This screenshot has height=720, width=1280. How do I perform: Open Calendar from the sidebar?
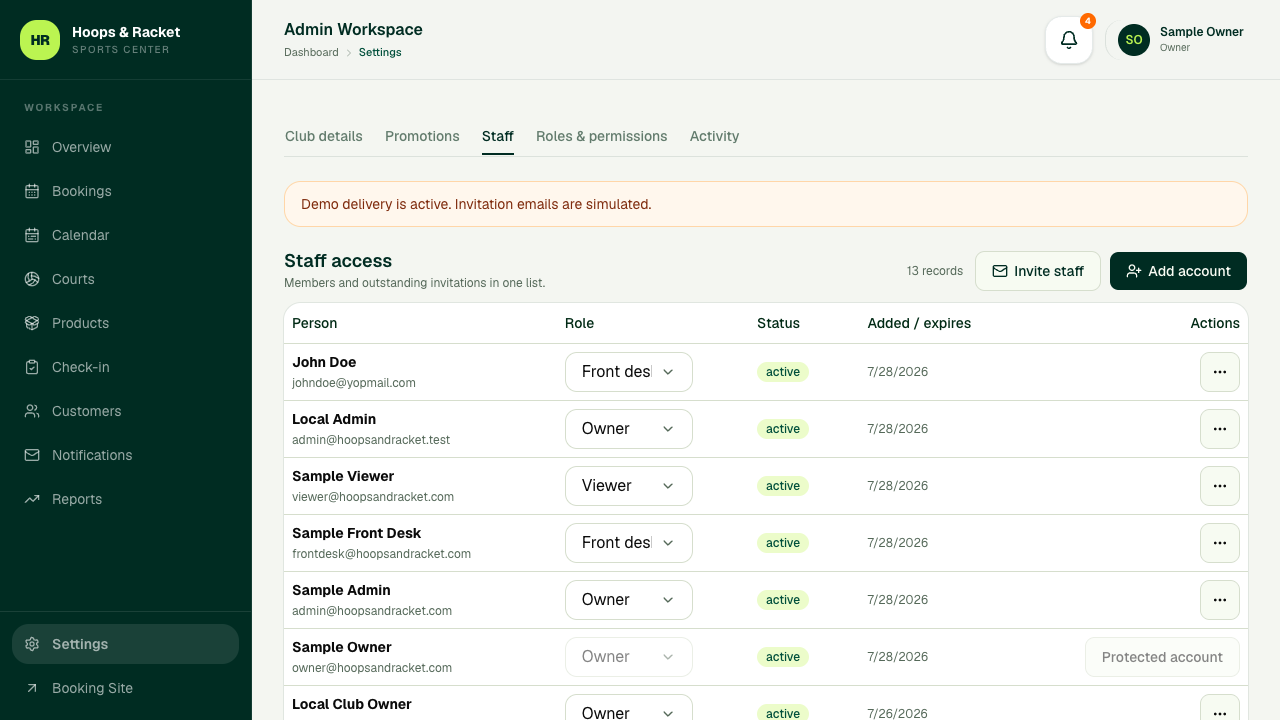point(125,235)
